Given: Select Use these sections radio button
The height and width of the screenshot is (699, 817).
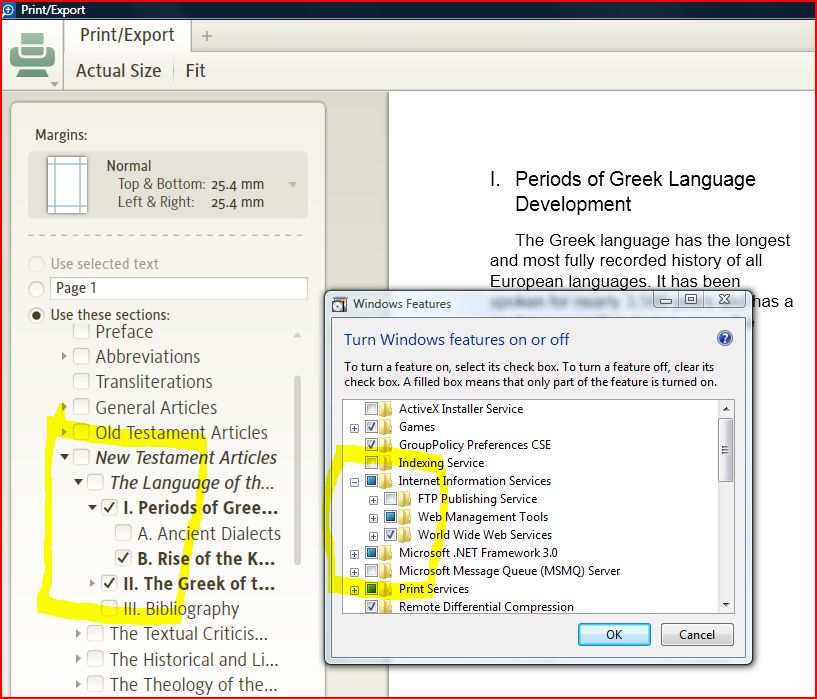Looking at the screenshot, I should (36, 315).
